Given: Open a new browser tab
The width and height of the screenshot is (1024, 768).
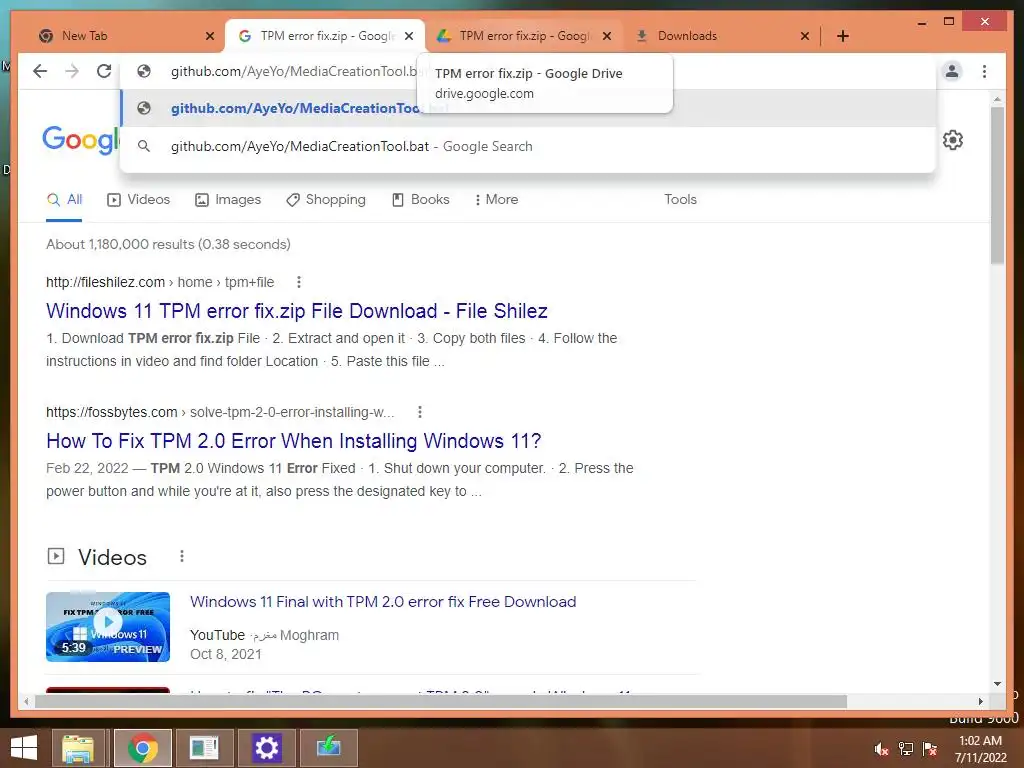Looking at the screenshot, I should click(x=843, y=36).
